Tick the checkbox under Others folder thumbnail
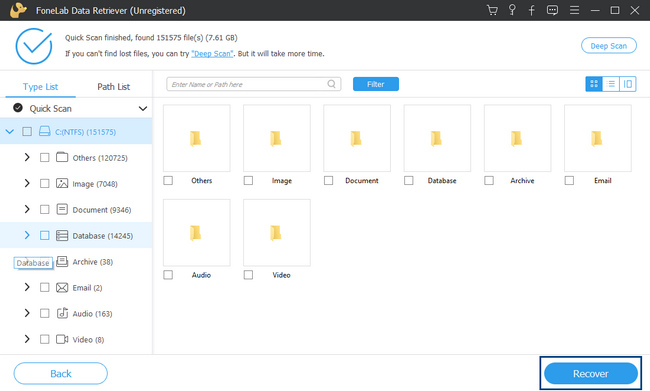650x391 pixels. (168, 180)
